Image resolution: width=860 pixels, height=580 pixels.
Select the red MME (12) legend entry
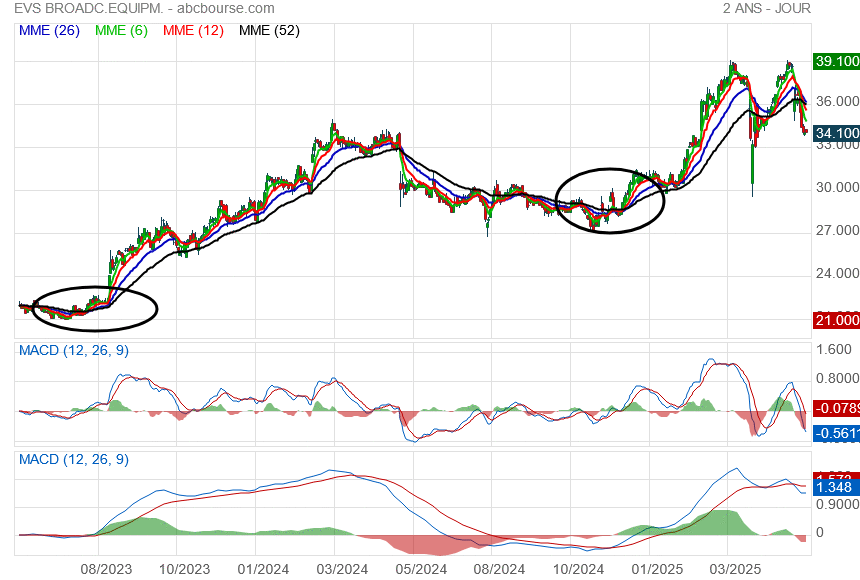click(193, 30)
